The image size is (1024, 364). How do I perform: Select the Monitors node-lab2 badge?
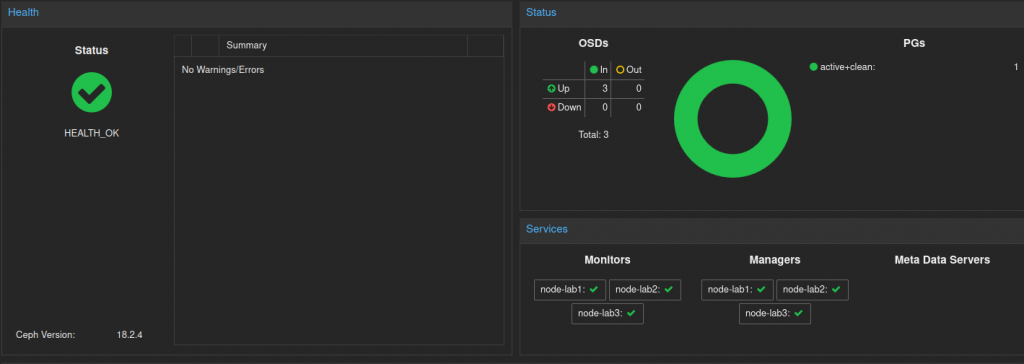[x=645, y=290]
